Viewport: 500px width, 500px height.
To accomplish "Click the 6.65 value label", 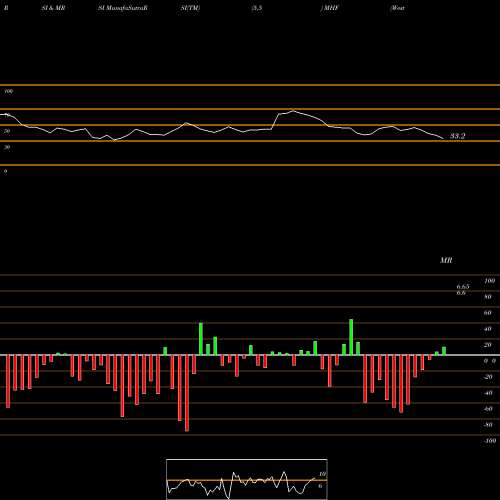I will [463, 287].
